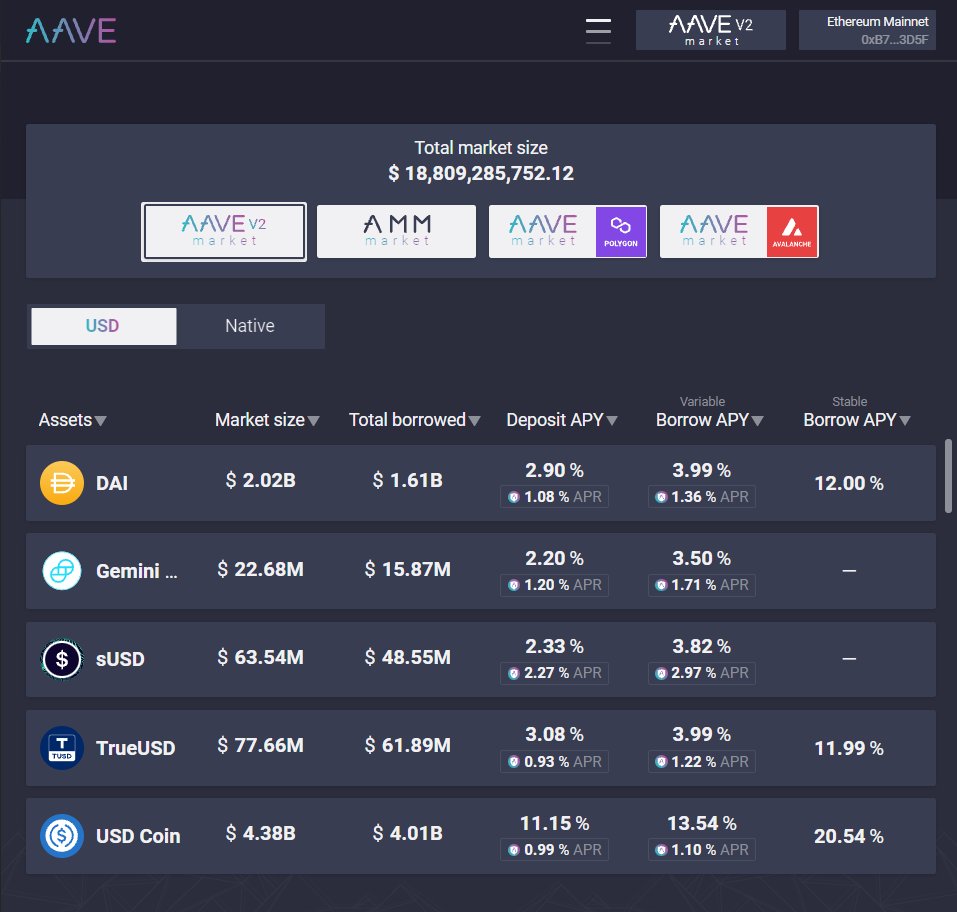Click DAI deposit APY 2.90 %
957x912 pixels.
(554, 471)
